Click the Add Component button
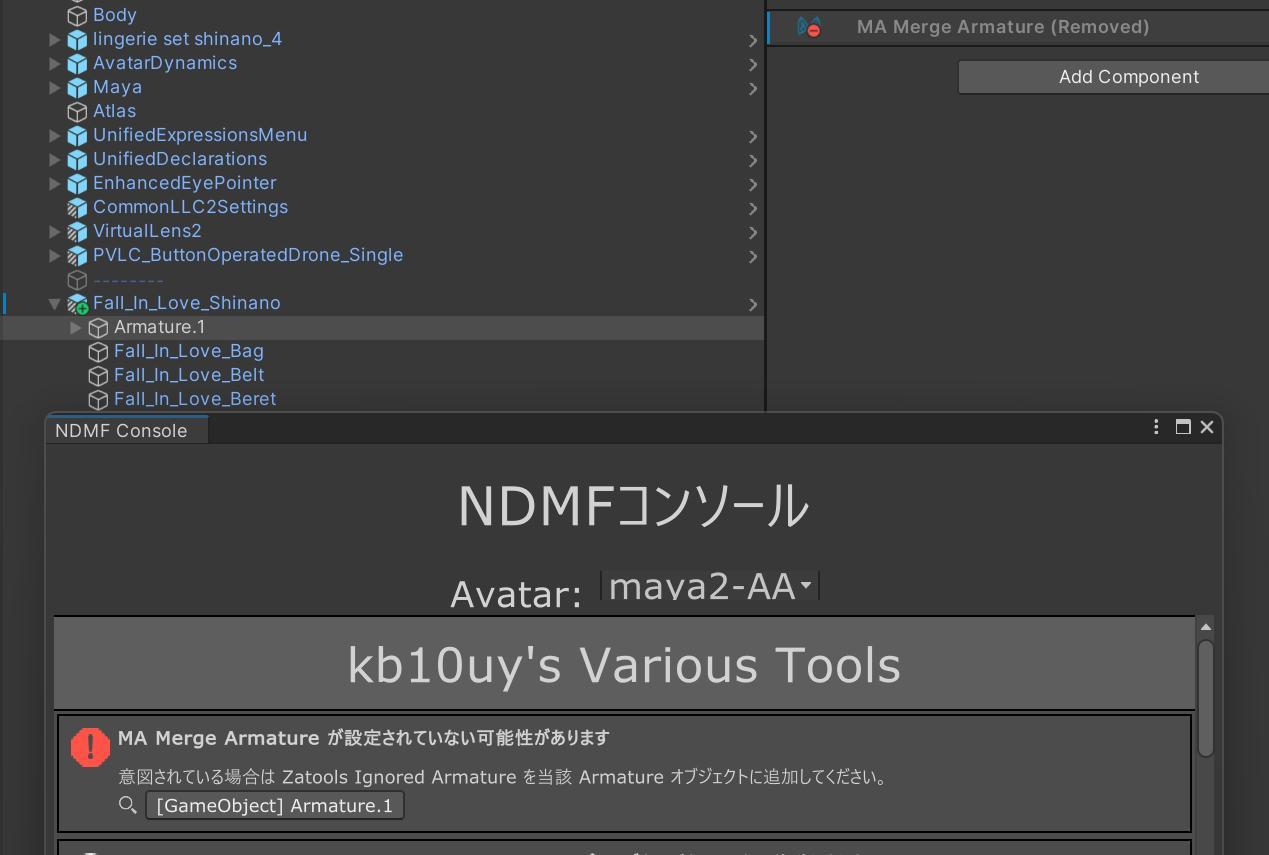Image resolution: width=1269 pixels, height=855 pixels. click(1127, 77)
